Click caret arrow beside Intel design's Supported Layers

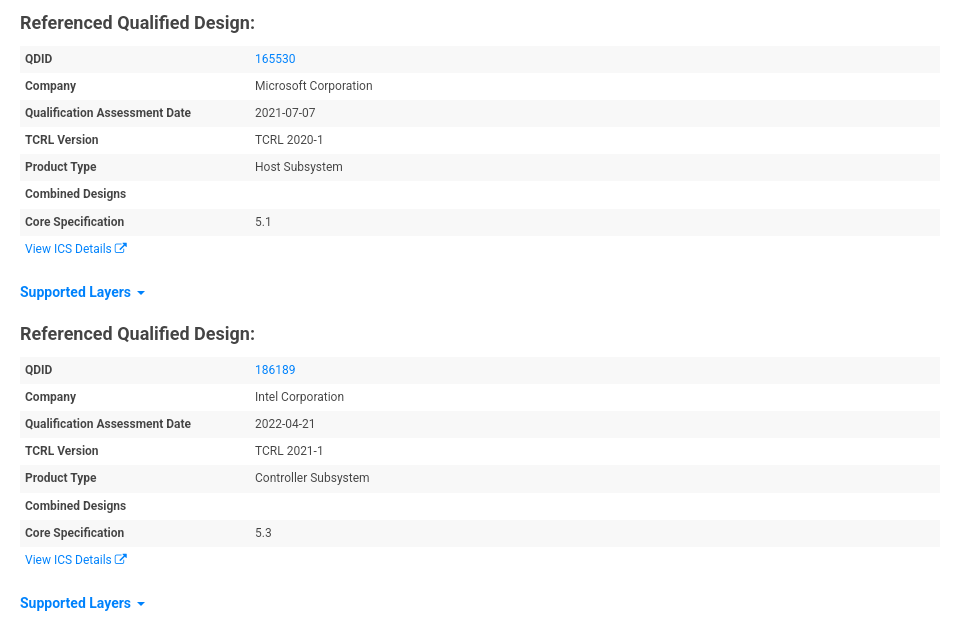[141, 604]
